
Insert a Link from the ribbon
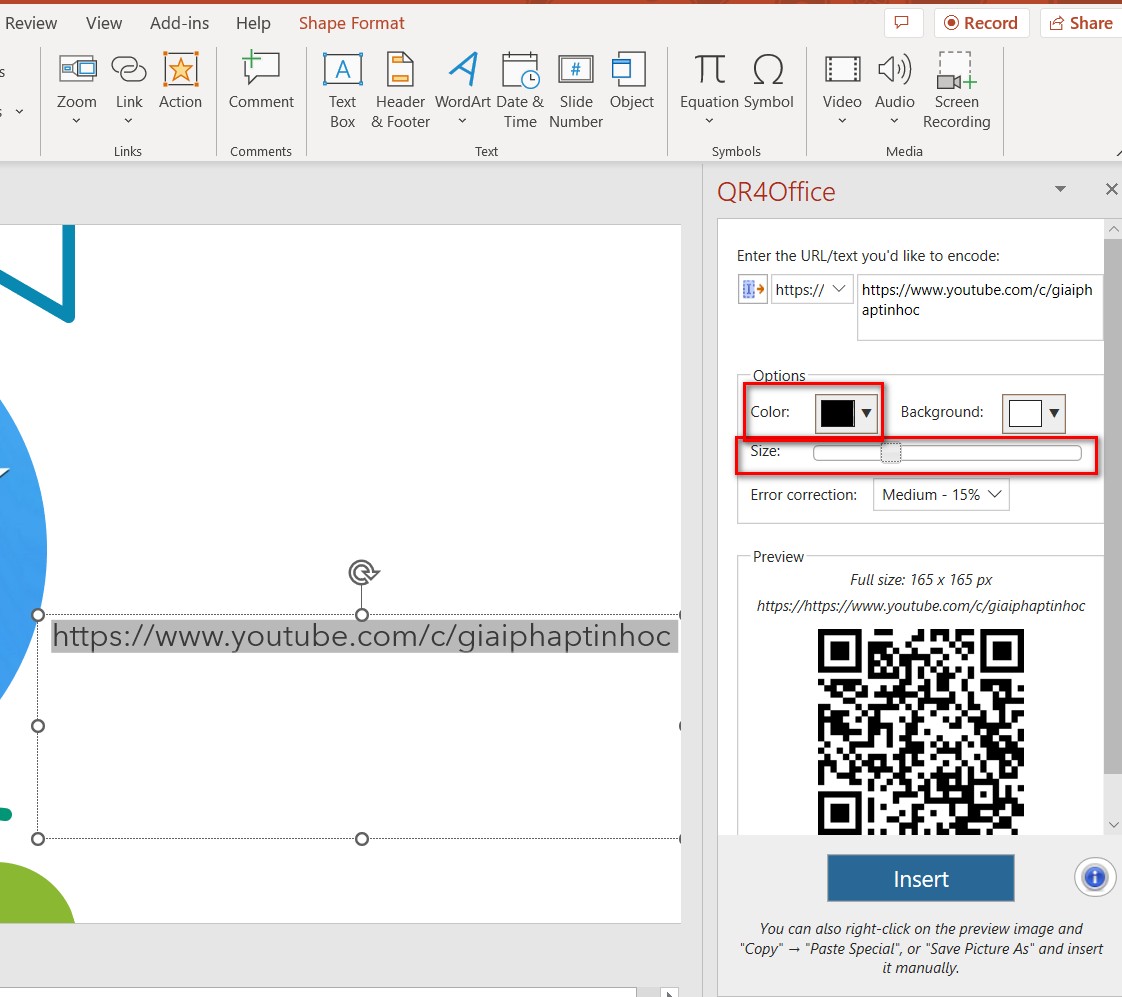(x=129, y=81)
